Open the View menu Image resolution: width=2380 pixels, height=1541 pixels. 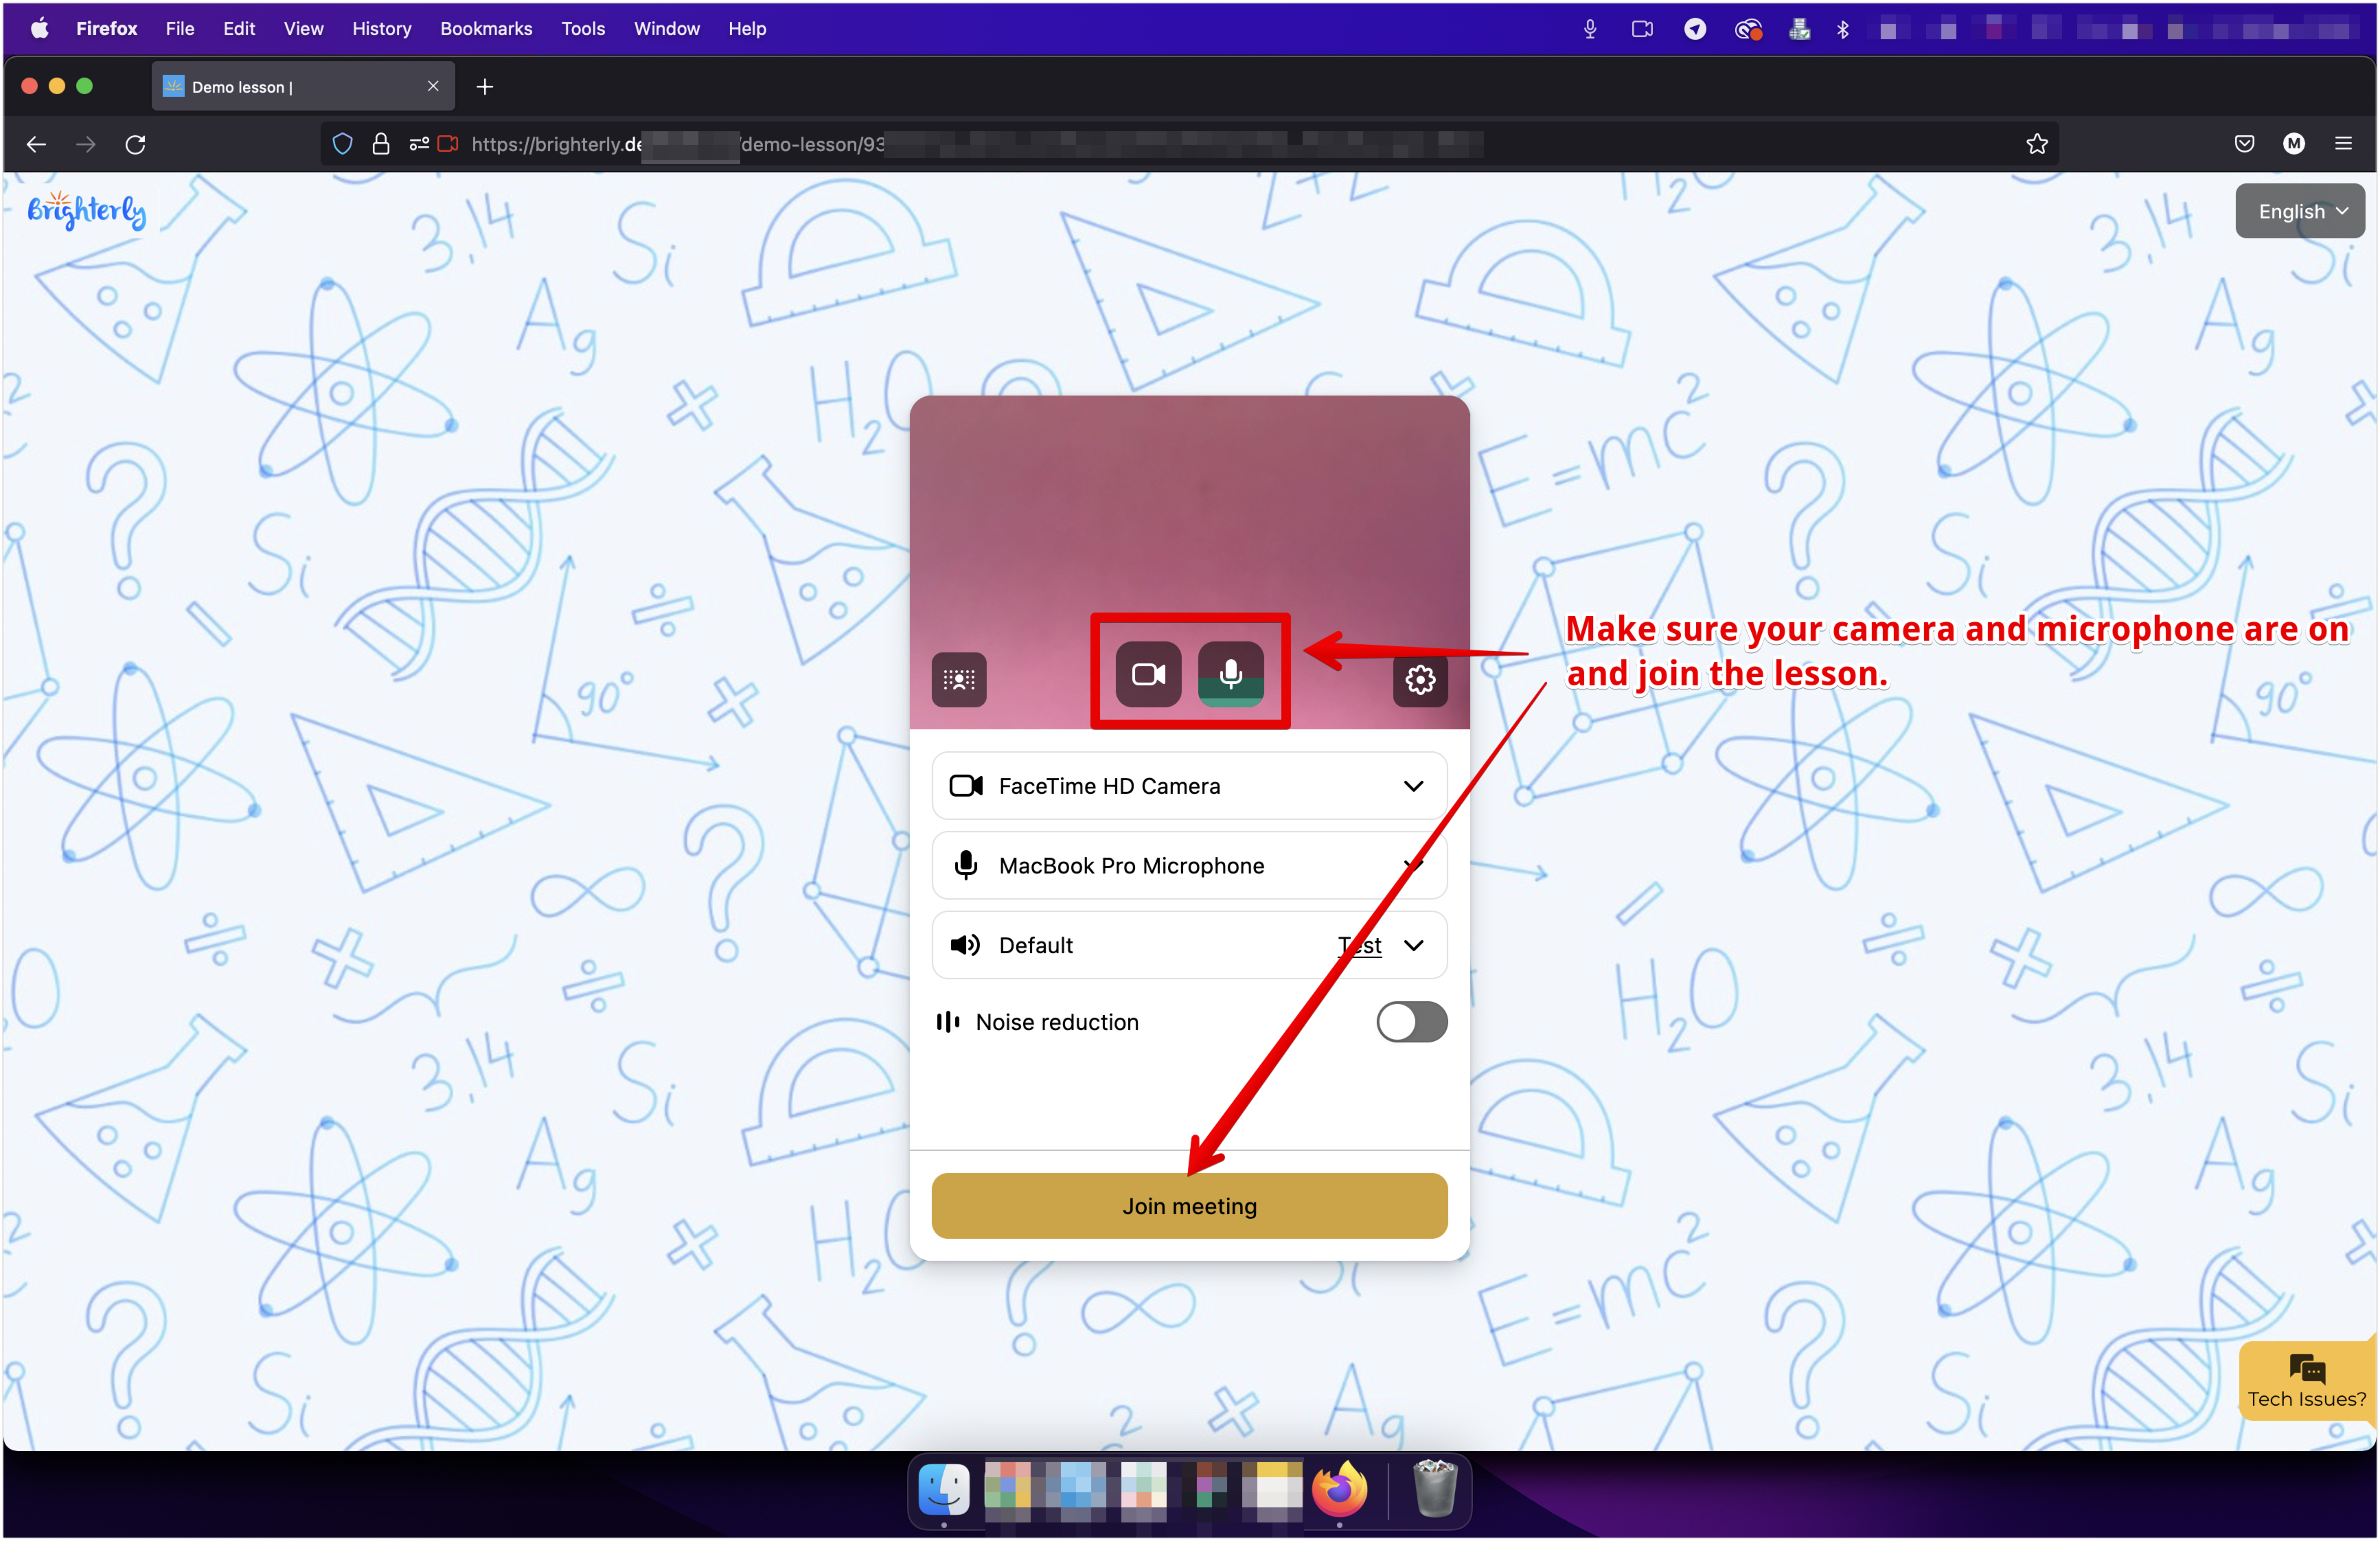[x=303, y=29]
